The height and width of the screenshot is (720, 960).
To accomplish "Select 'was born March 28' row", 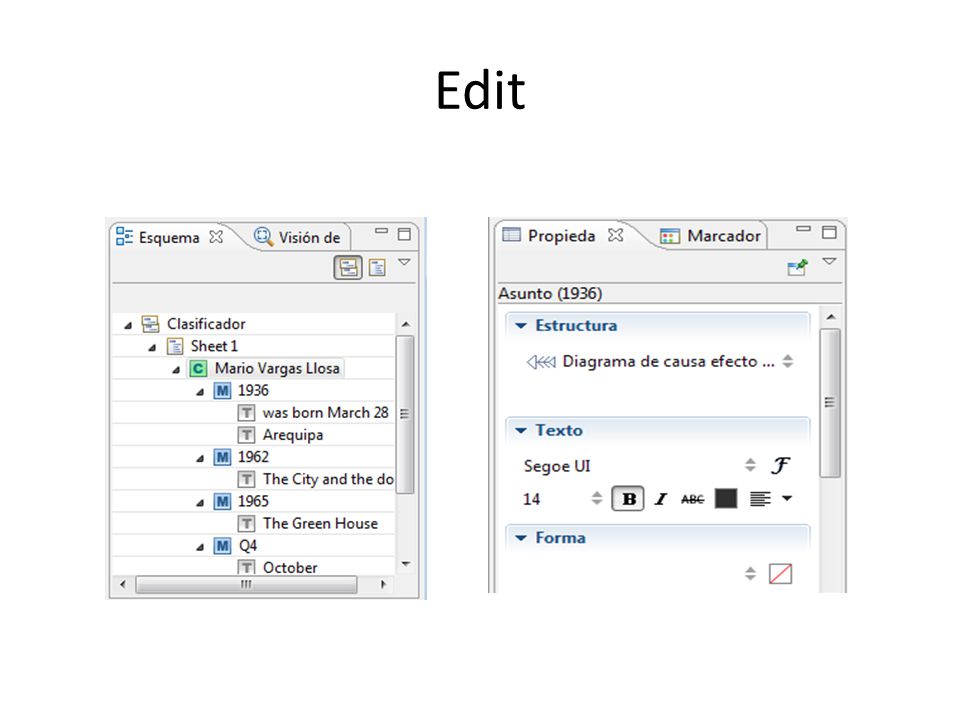I will [x=325, y=413].
